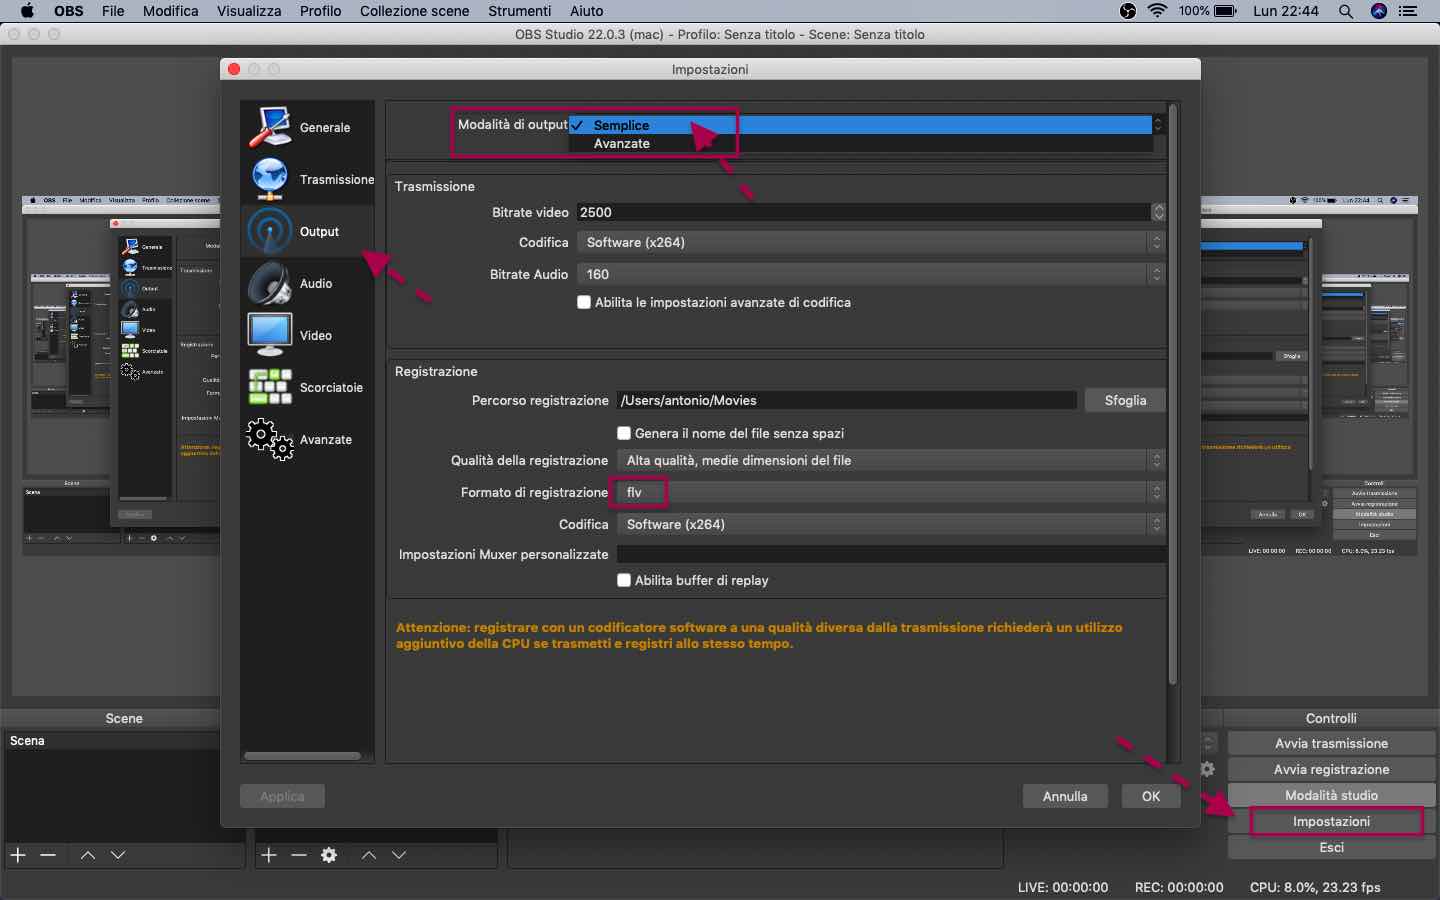1440x900 pixels.
Task: Click OK to confirm settings
Action: click(x=1151, y=796)
